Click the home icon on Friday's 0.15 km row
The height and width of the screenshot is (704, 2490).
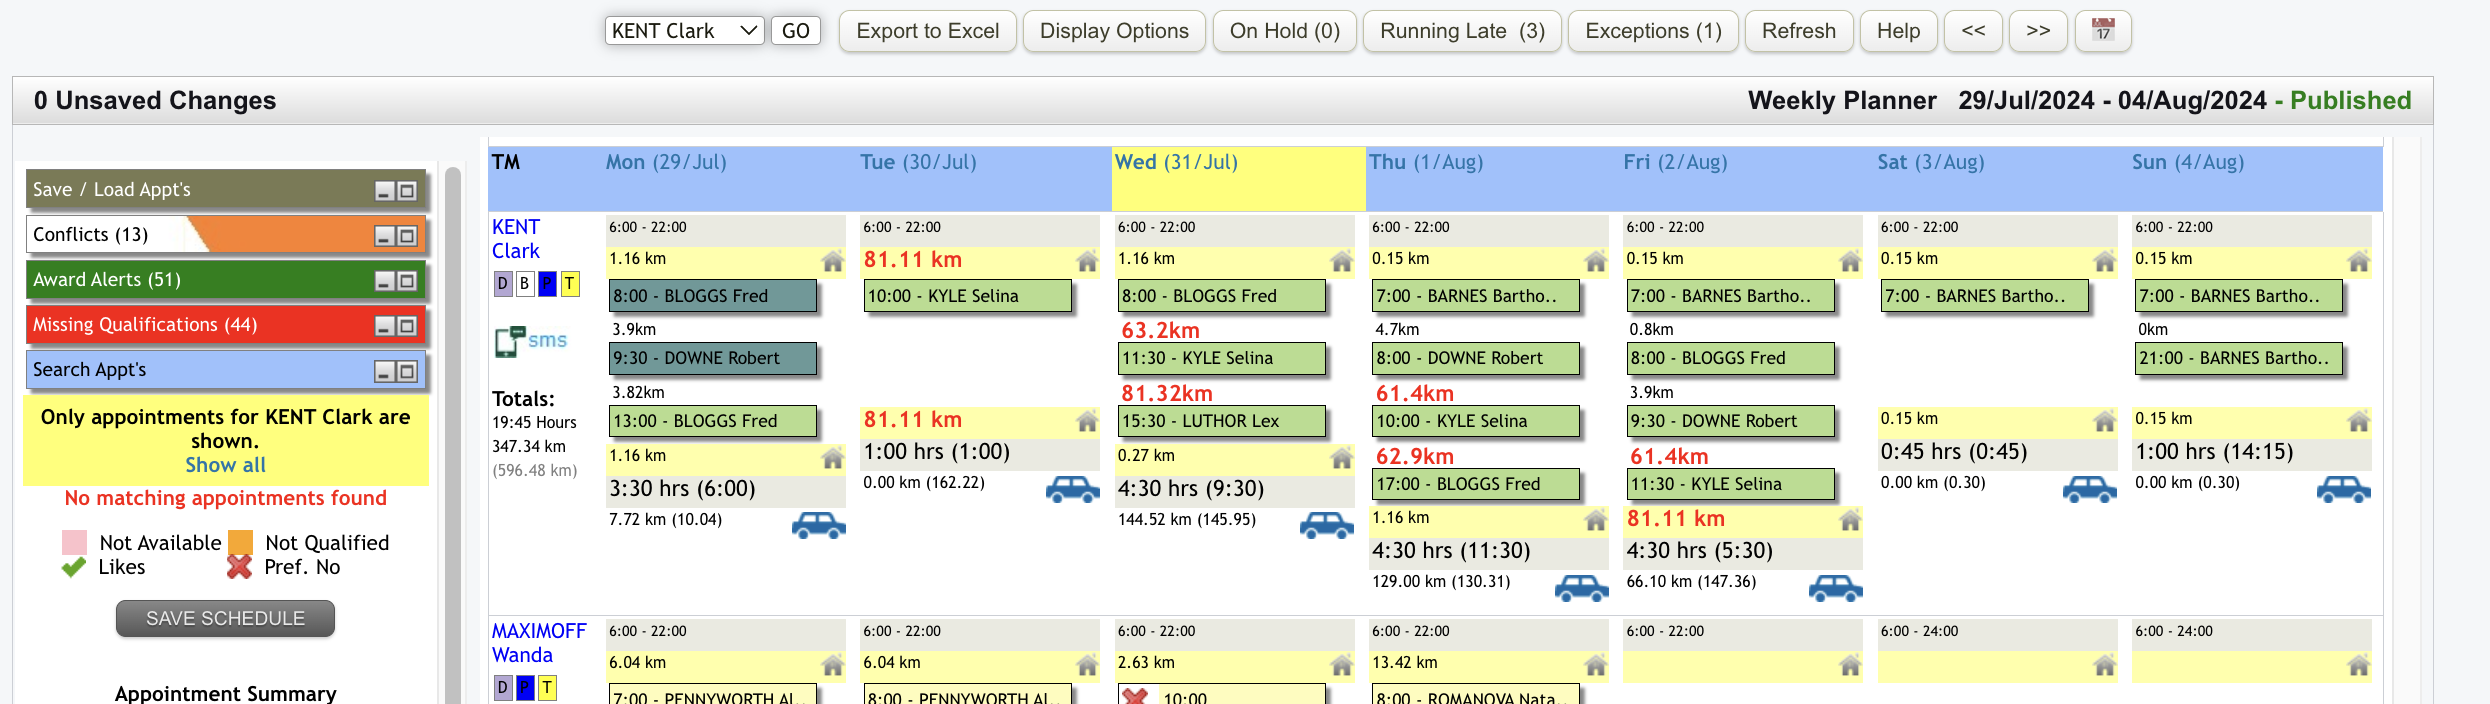coord(1850,261)
